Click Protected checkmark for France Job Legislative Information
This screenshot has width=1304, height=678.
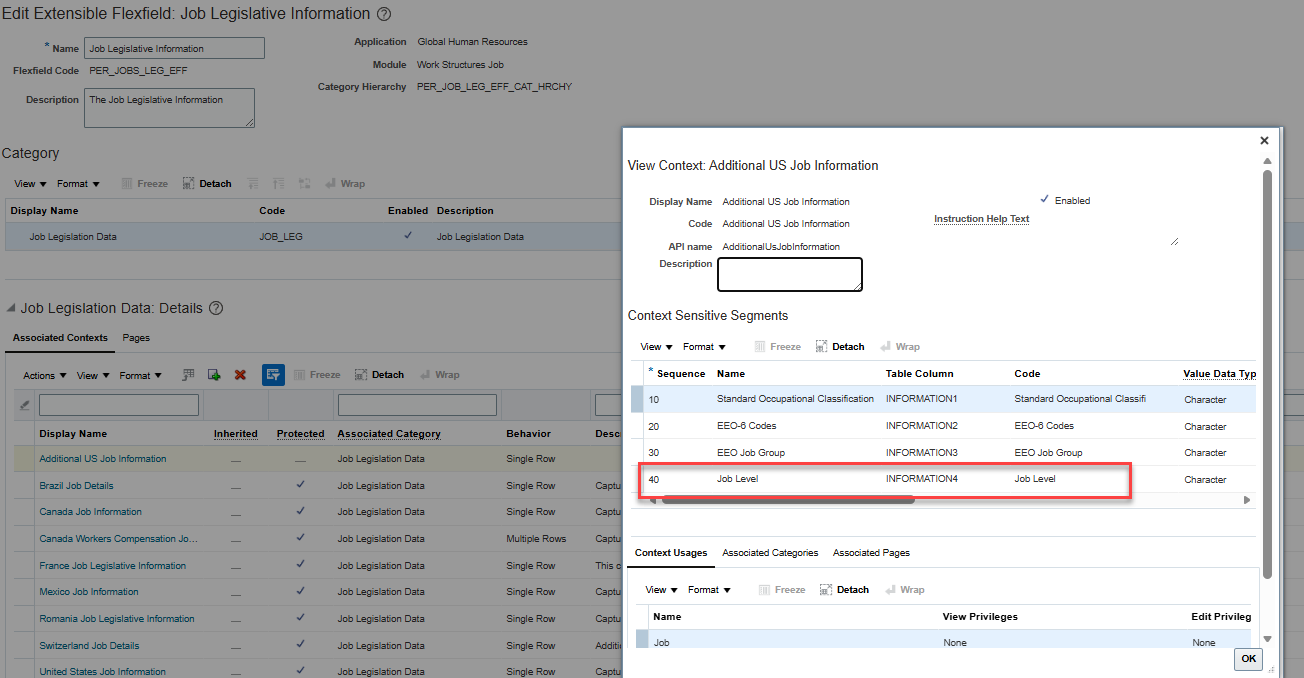tap(300, 565)
